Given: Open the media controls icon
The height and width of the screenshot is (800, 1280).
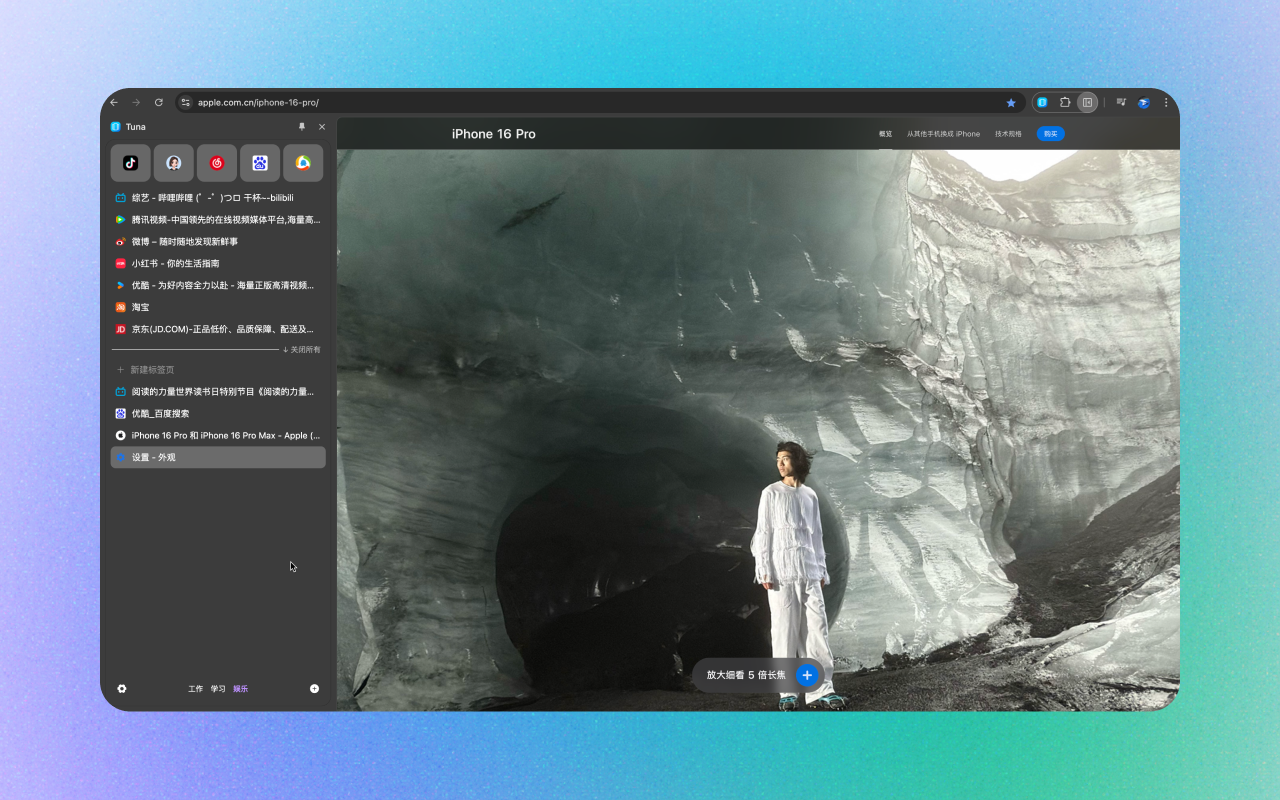Looking at the screenshot, I should (x=1121, y=102).
